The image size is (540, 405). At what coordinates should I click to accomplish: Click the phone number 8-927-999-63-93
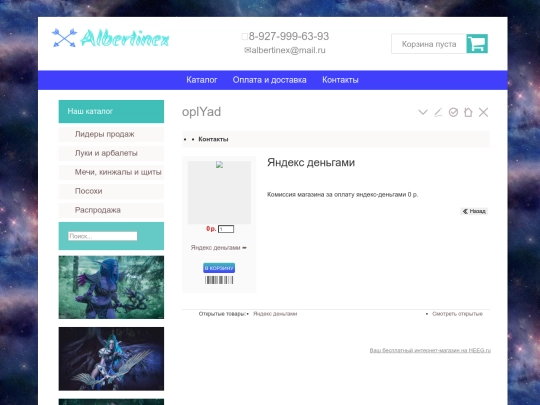coord(289,36)
